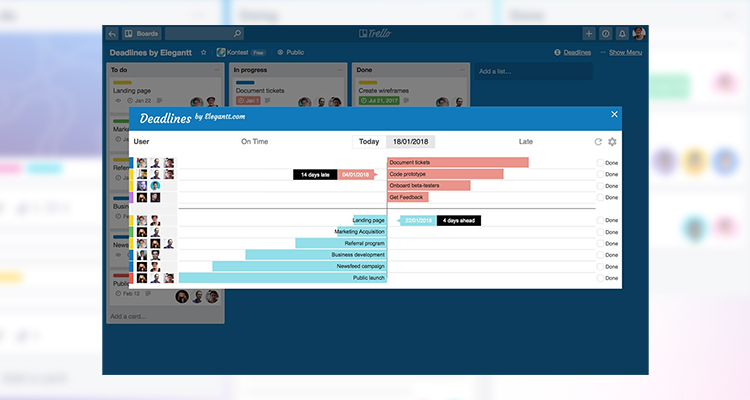Click the search magnifier icon

237,33
